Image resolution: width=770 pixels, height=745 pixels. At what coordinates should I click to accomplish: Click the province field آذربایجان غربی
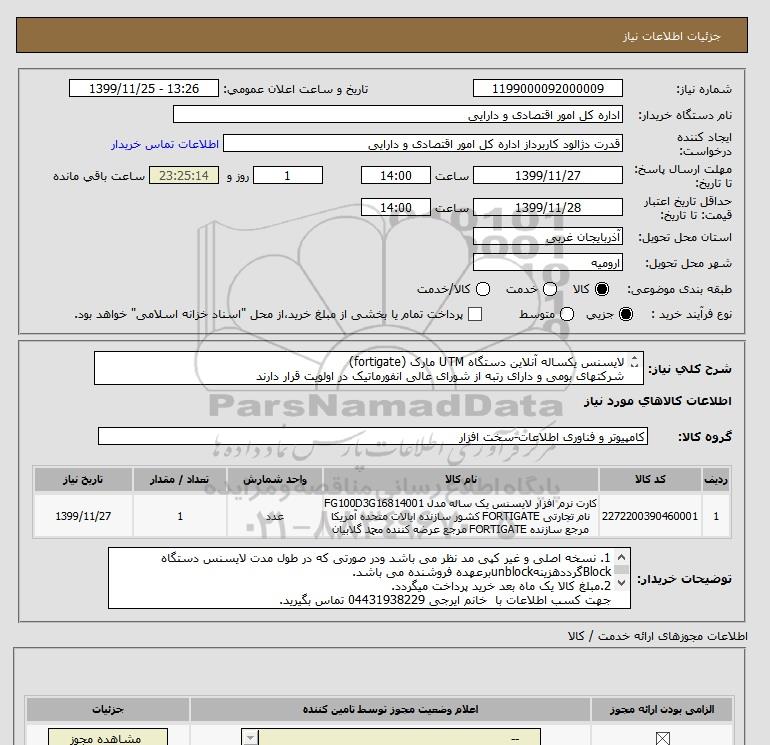pos(548,237)
